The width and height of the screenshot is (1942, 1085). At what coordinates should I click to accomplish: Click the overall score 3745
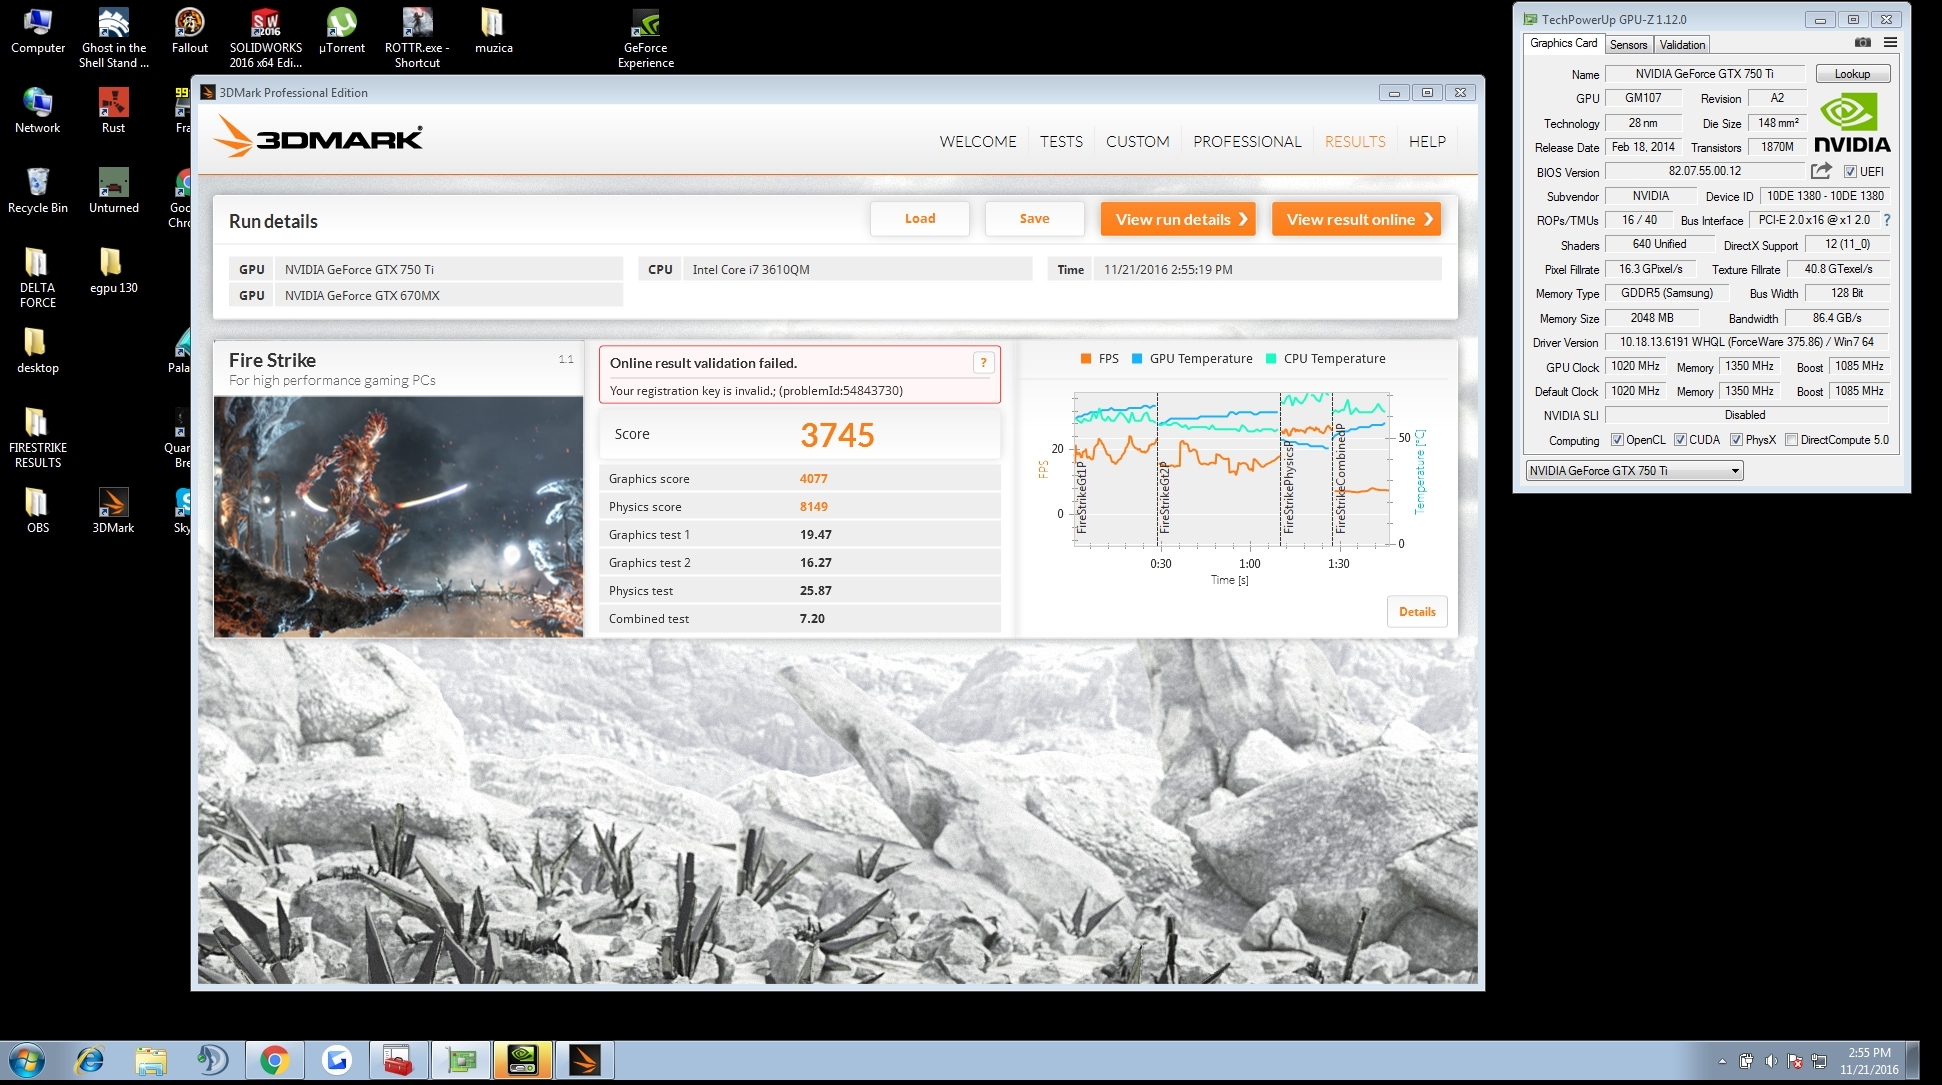837,435
